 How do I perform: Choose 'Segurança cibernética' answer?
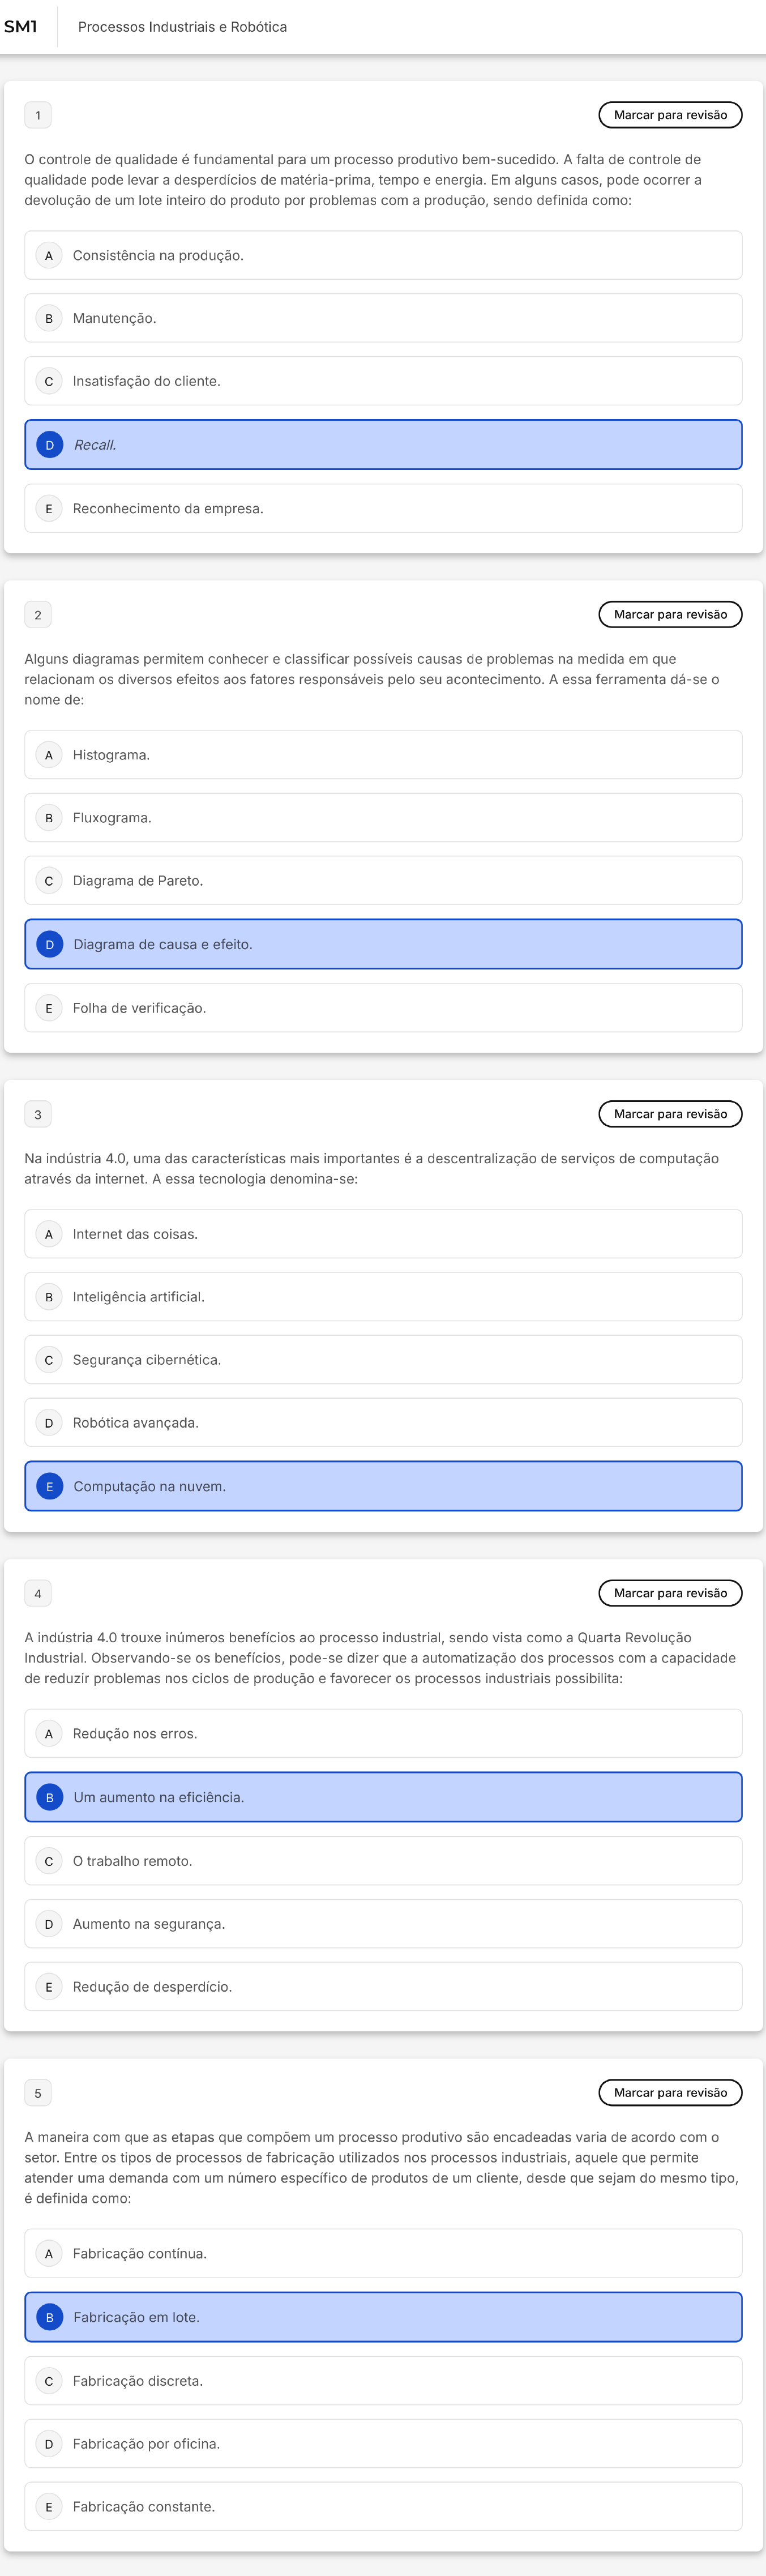[383, 1360]
